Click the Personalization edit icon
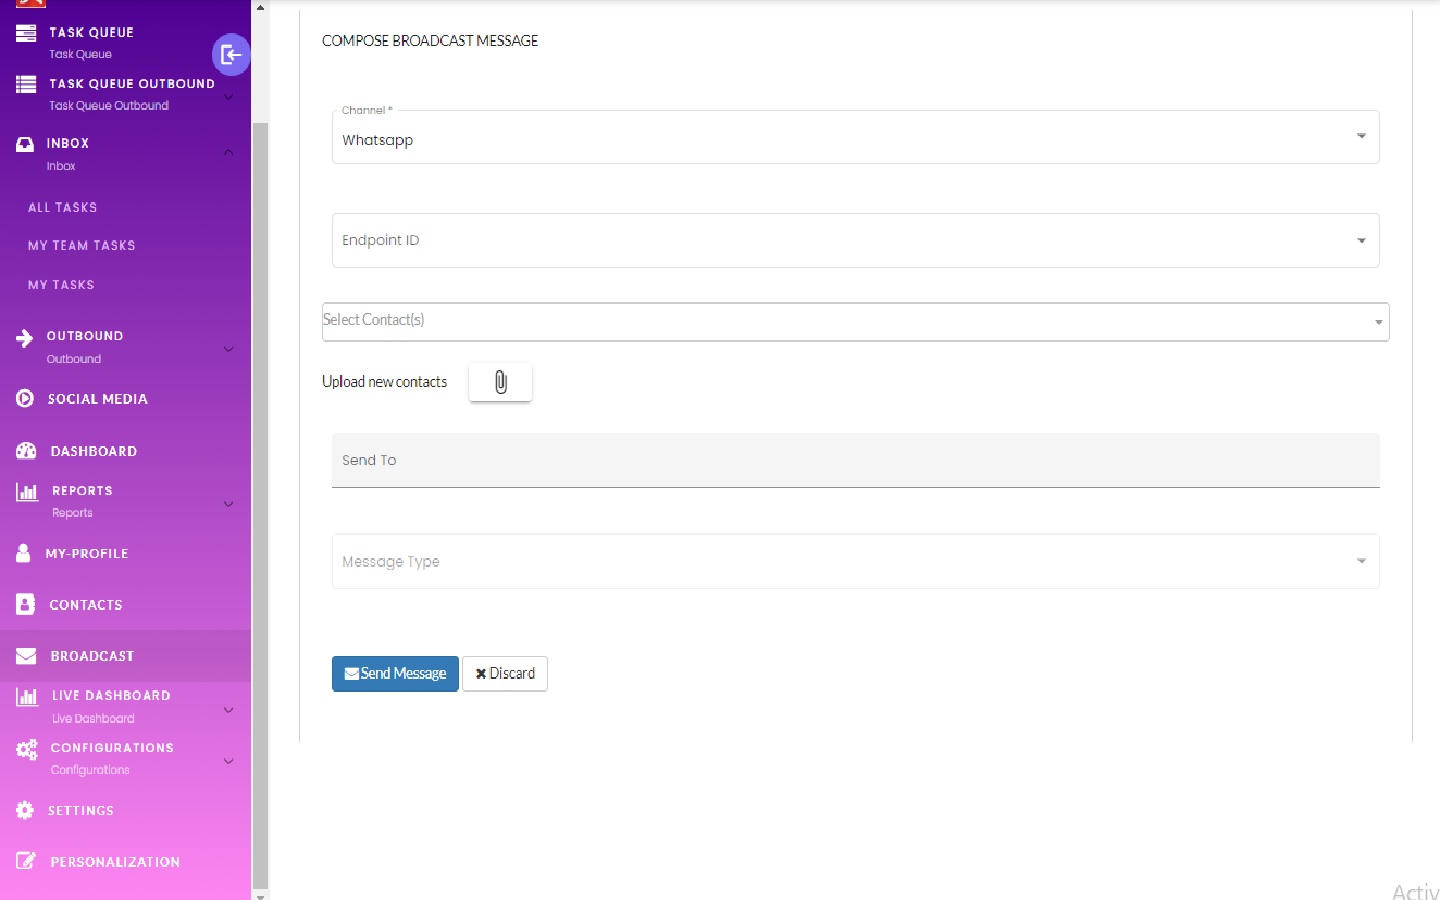1440x900 pixels. [x=26, y=861]
